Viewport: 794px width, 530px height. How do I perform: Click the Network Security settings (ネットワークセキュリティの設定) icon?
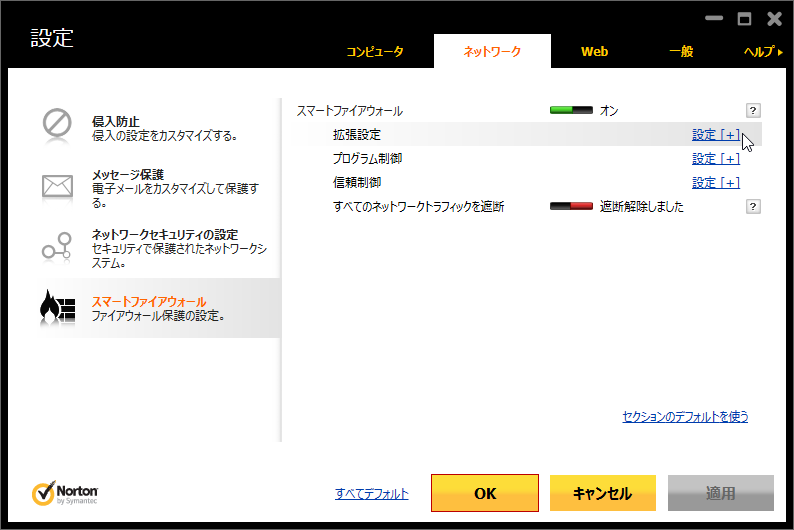tap(57, 246)
